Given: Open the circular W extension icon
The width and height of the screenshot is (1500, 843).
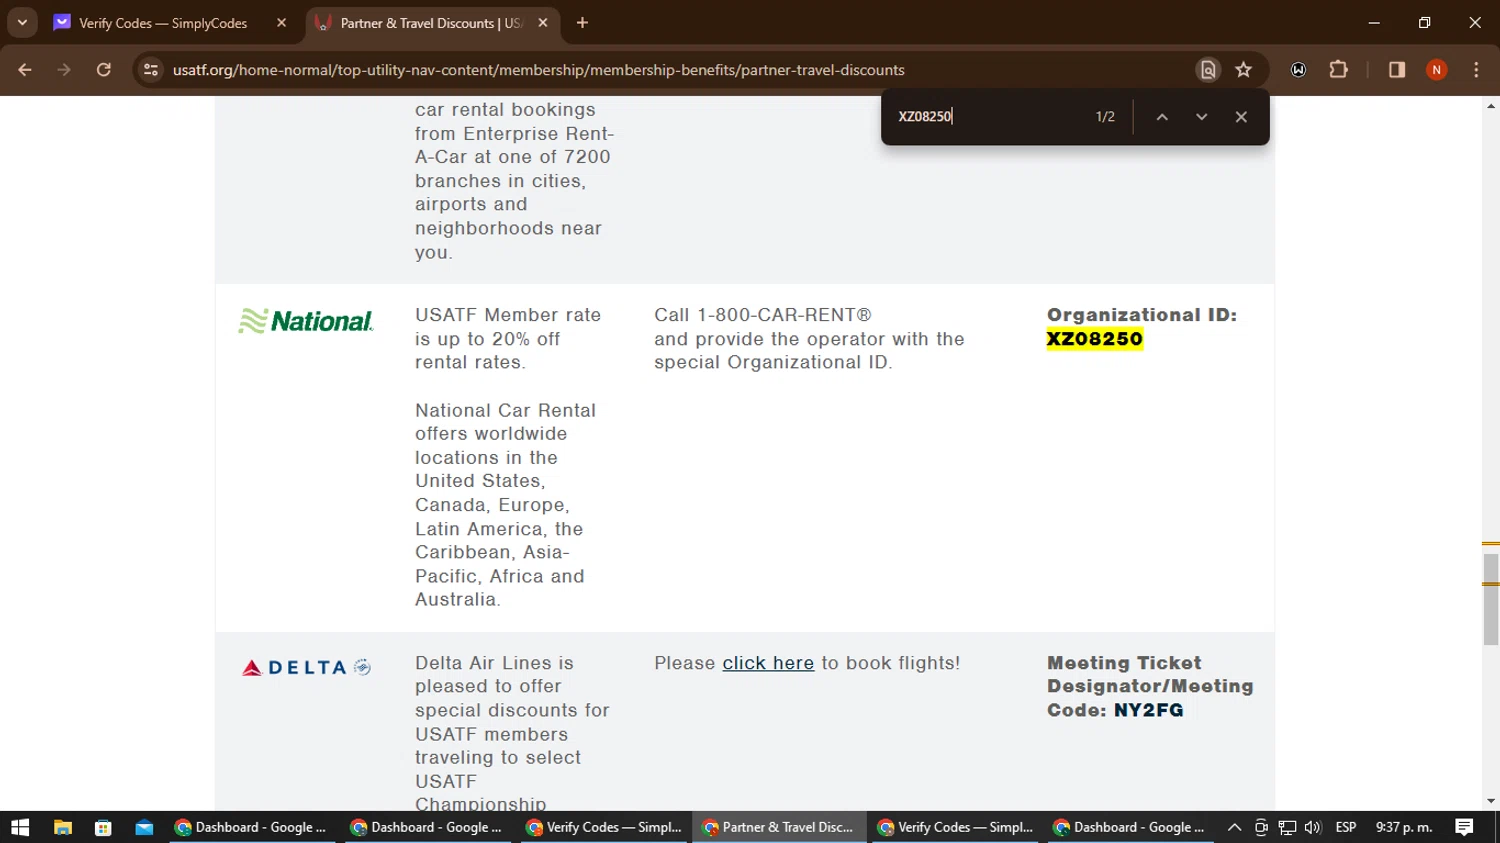Looking at the screenshot, I should [1298, 70].
